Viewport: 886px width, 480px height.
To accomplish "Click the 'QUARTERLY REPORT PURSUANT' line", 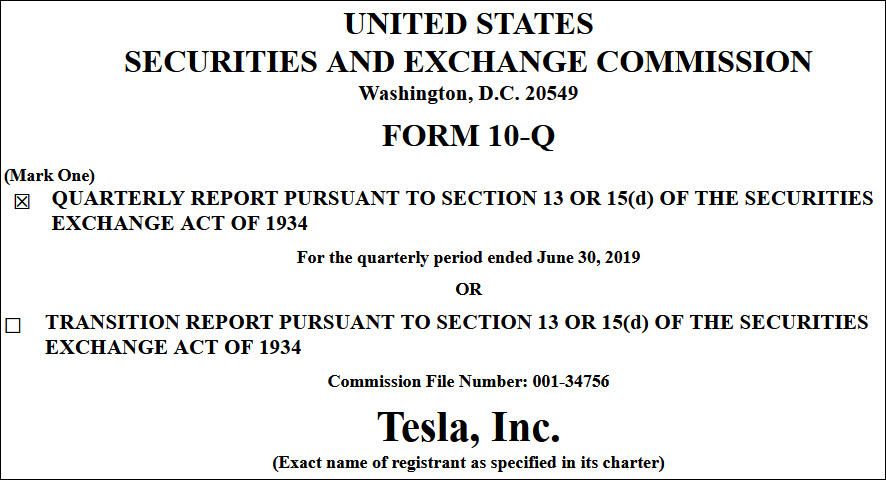I will pyautogui.click(x=230, y=199).
